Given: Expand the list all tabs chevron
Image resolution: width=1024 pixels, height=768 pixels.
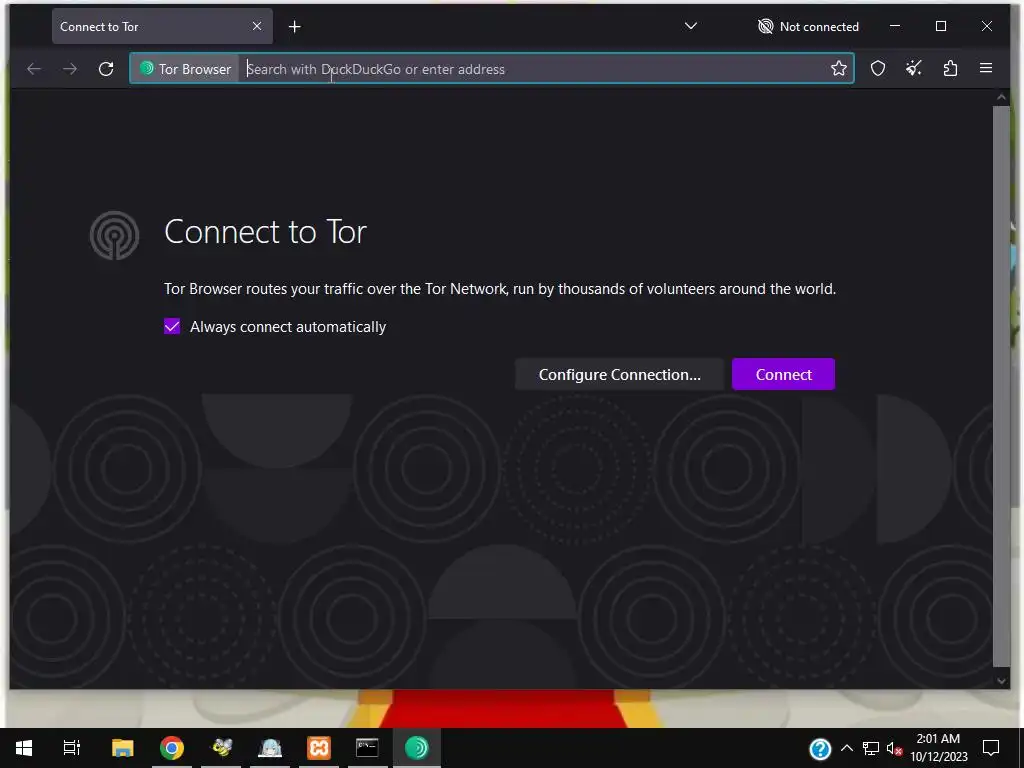Looking at the screenshot, I should [690, 26].
